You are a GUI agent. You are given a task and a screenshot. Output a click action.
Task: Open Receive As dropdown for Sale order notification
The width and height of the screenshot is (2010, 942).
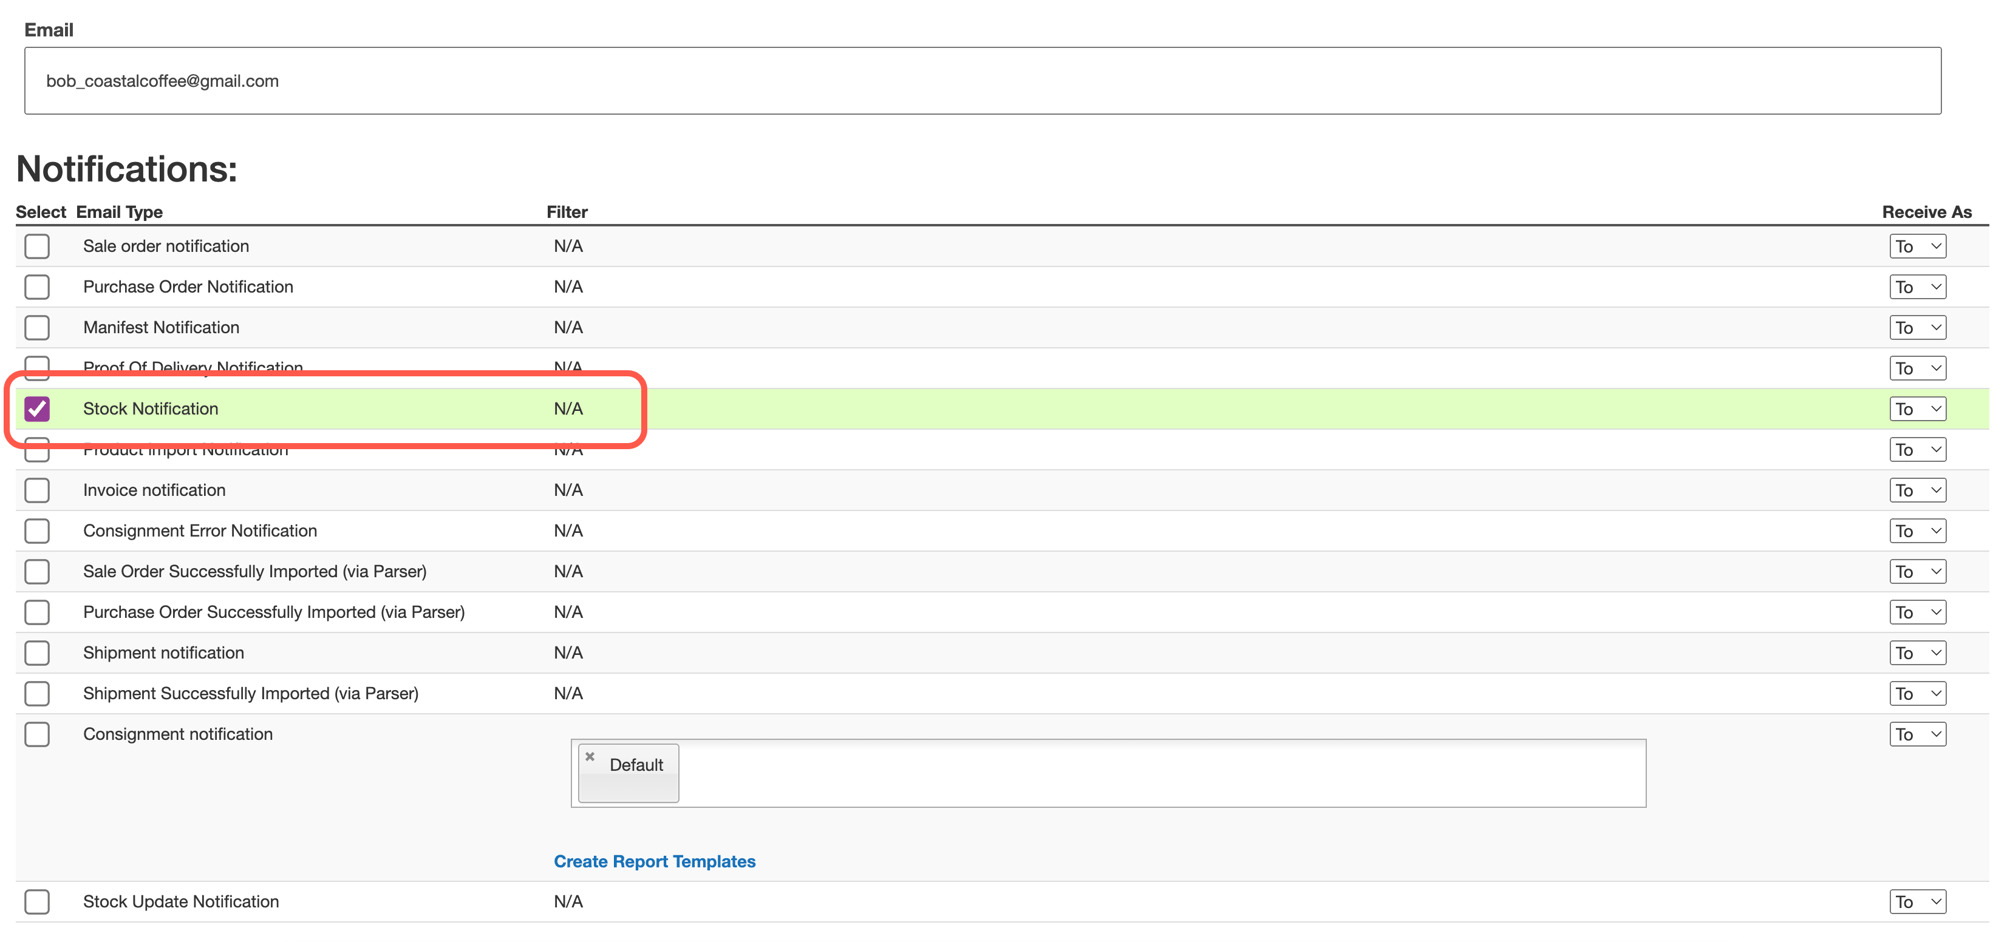(x=1917, y=246)
